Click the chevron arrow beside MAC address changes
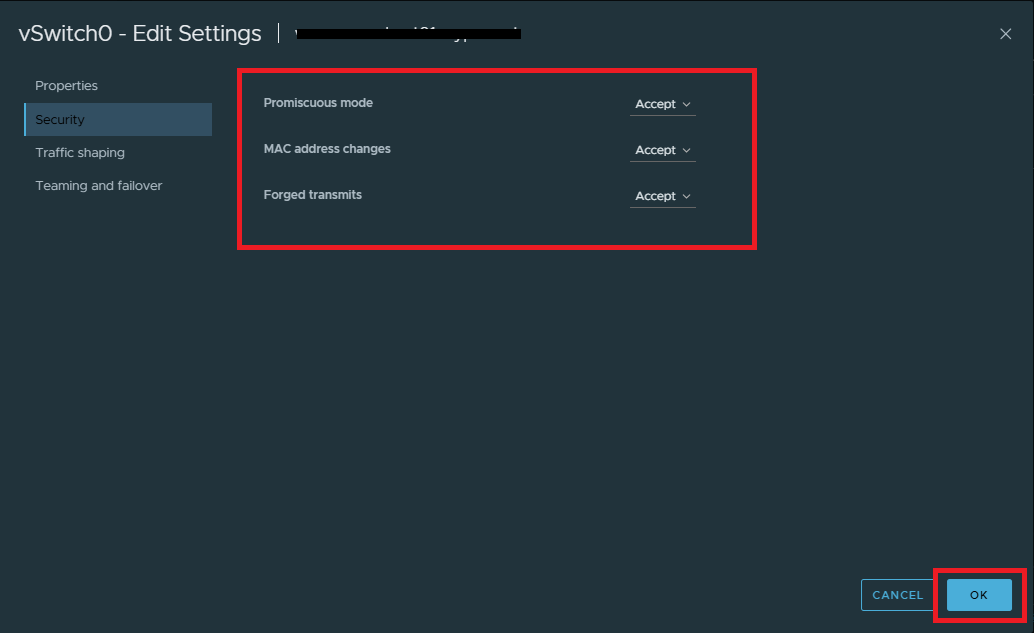 pos(686,150)
